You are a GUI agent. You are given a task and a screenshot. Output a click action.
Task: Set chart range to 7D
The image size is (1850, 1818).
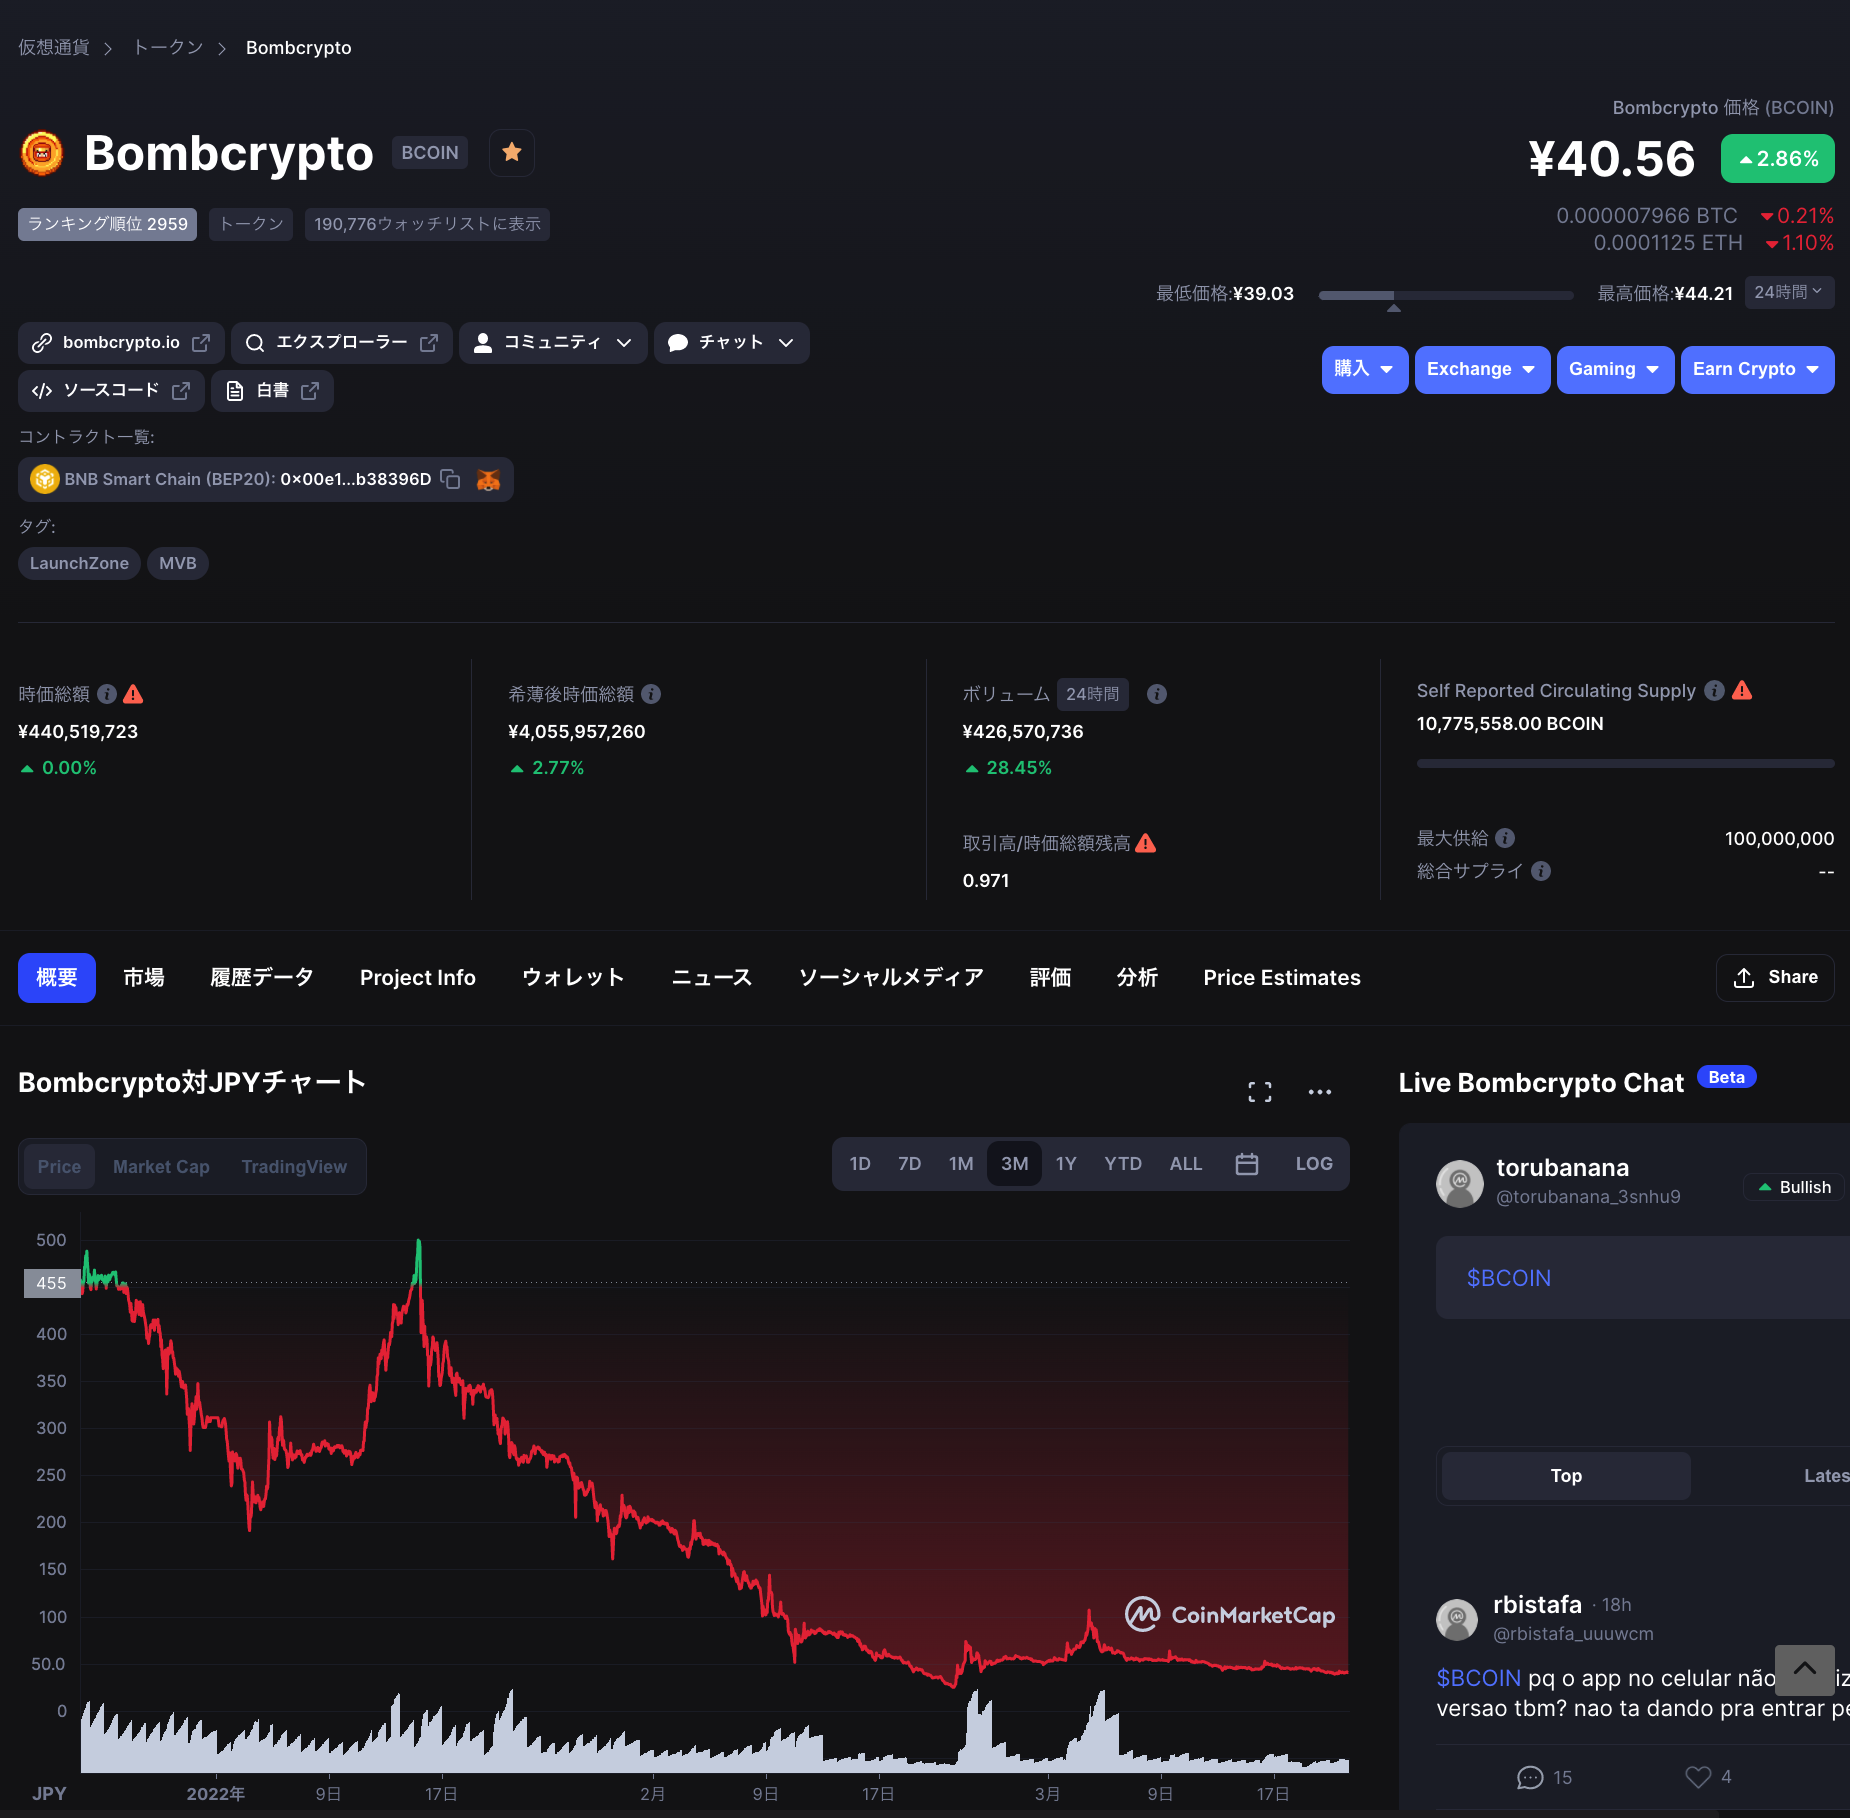(909, 1164)
